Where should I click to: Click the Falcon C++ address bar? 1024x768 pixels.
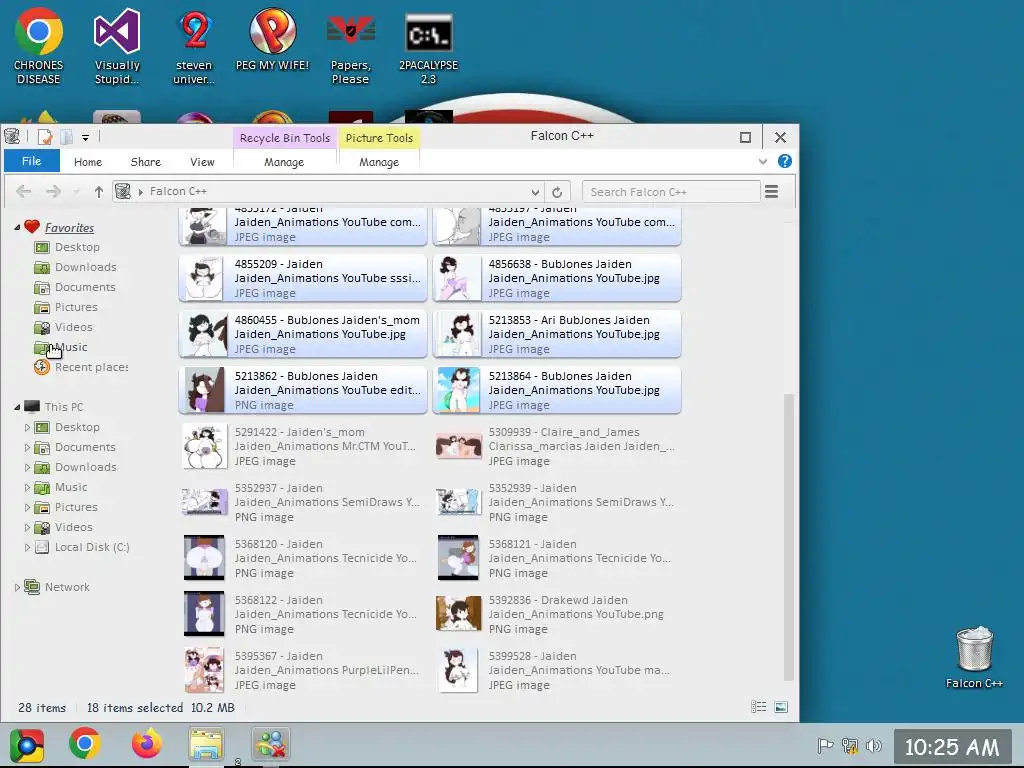pyautogui.click(x=327, y=191)
